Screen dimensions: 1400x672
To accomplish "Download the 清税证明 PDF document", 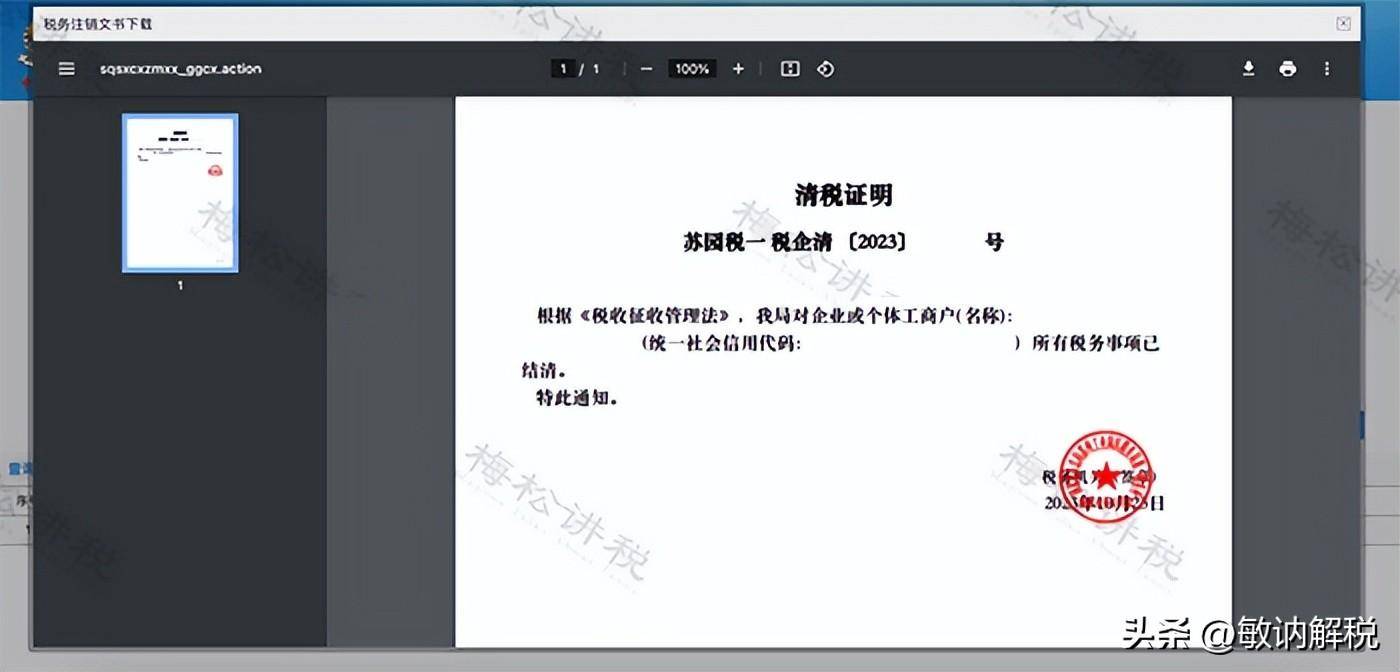I will click(1248, 68).
